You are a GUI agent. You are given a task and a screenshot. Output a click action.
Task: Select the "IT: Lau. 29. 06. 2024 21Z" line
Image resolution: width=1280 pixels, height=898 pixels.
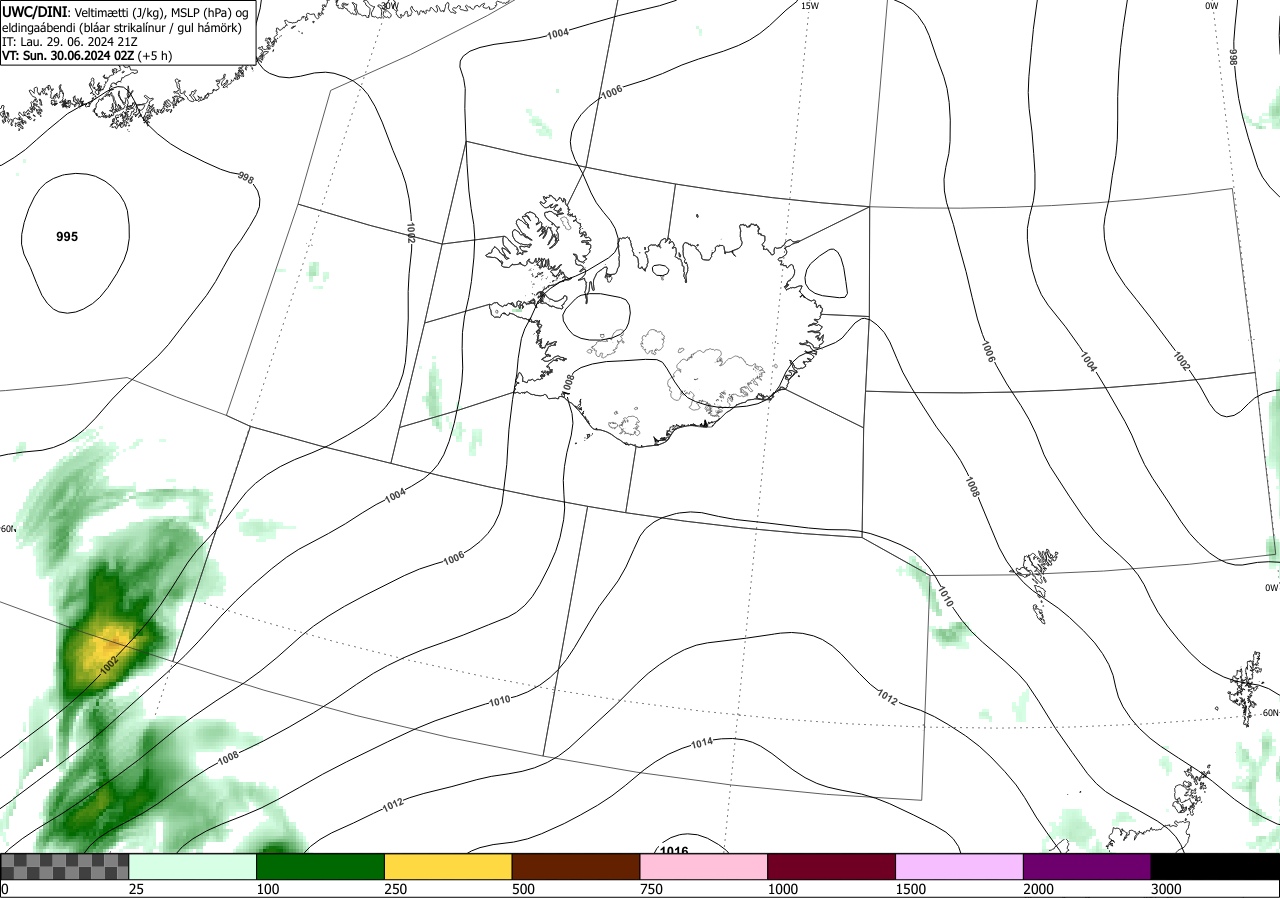71,42
